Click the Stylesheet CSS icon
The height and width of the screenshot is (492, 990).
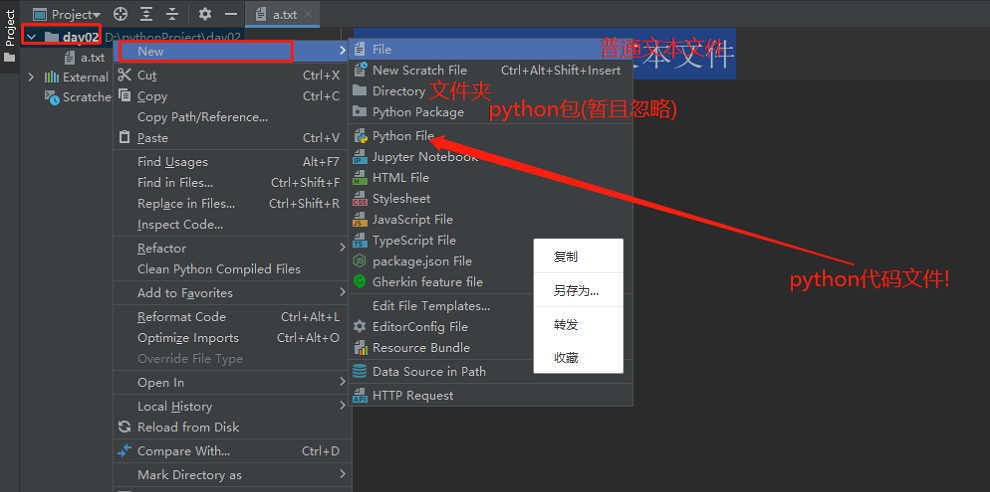tap(359, 198)
